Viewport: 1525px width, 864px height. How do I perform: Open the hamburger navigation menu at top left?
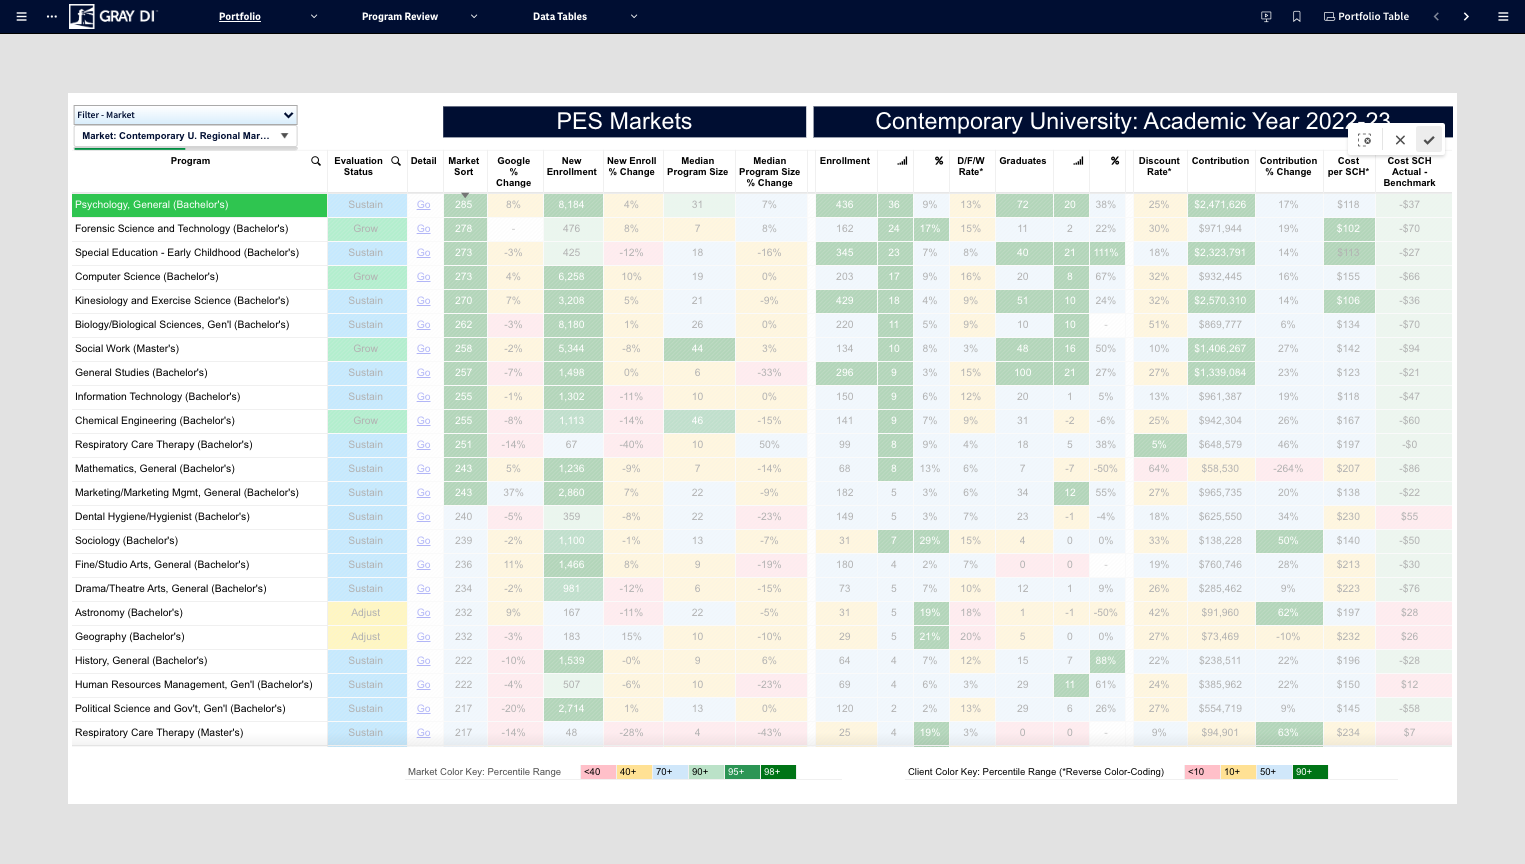pos(21,16)
